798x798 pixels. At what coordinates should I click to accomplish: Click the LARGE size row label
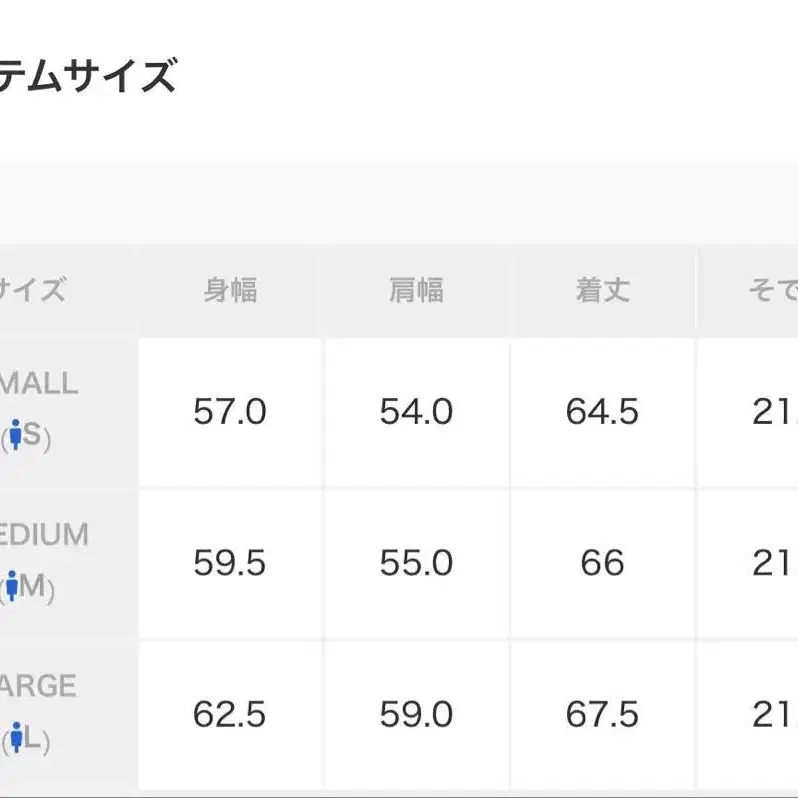tap(38, 686)
